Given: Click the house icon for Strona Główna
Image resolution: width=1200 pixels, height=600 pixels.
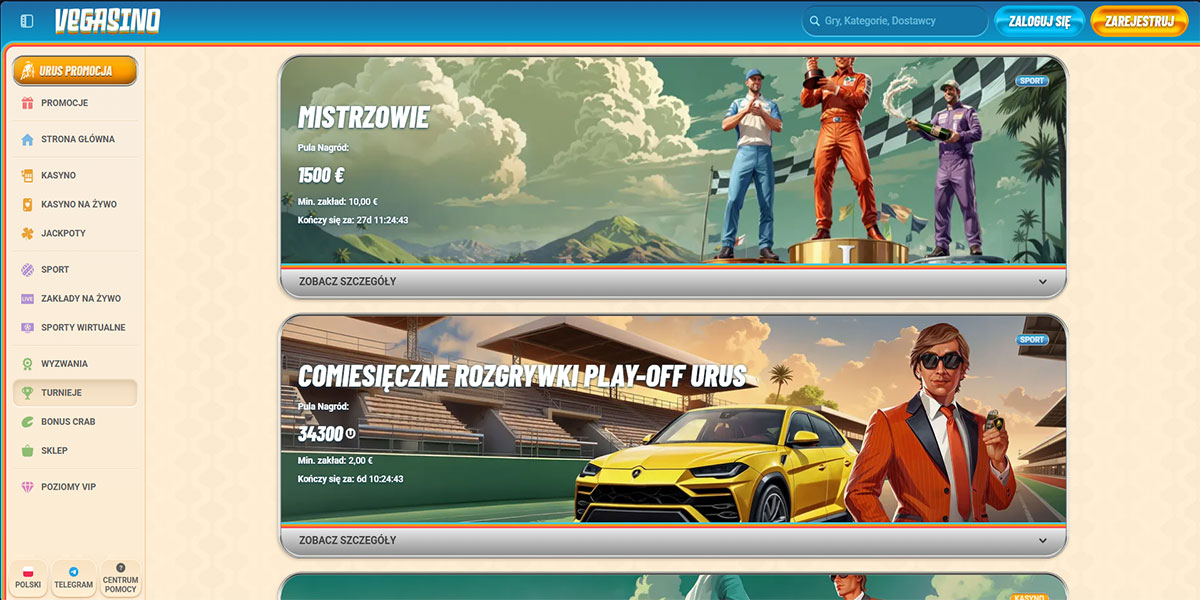Looking at the screenshot, I should (28, 140).
